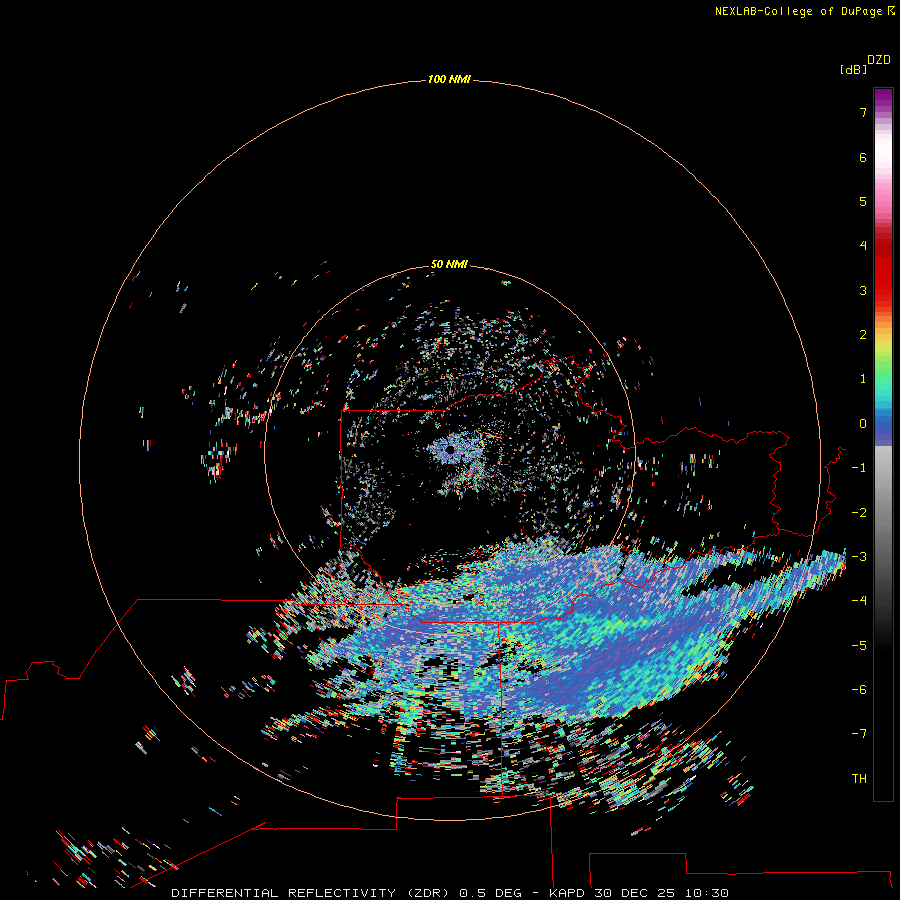Click the TH threshold label

pos(859,779)
